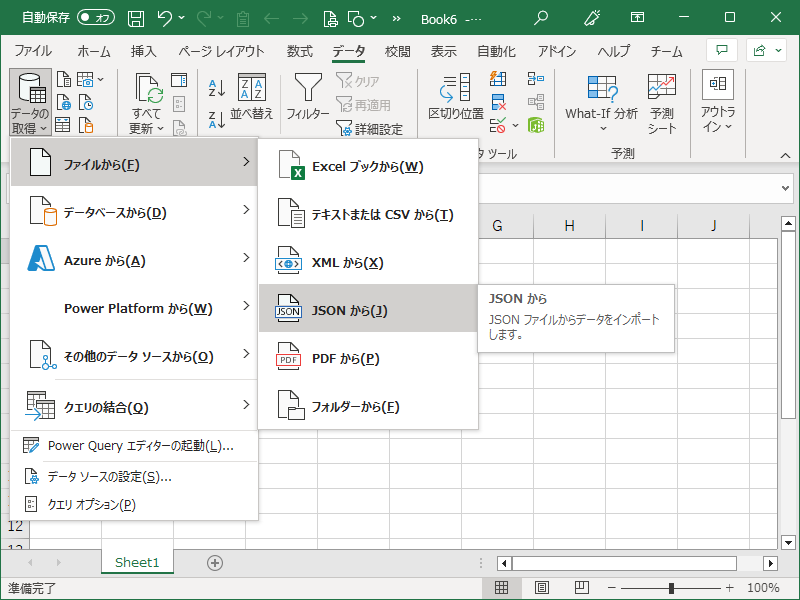Select column H header
The image size is (800, 600).
click(569, 226)
